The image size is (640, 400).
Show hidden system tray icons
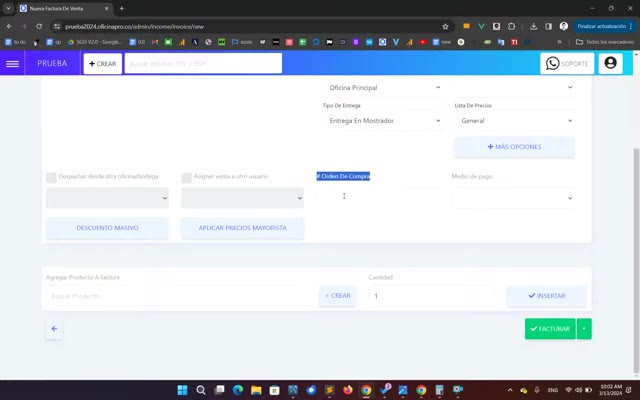pos(510,390)
